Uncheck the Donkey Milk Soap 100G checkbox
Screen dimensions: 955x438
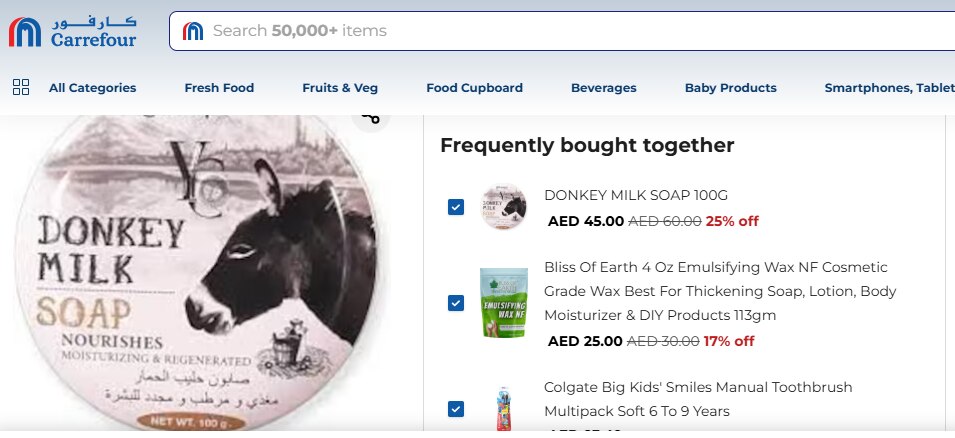click(x=456, y=207)
